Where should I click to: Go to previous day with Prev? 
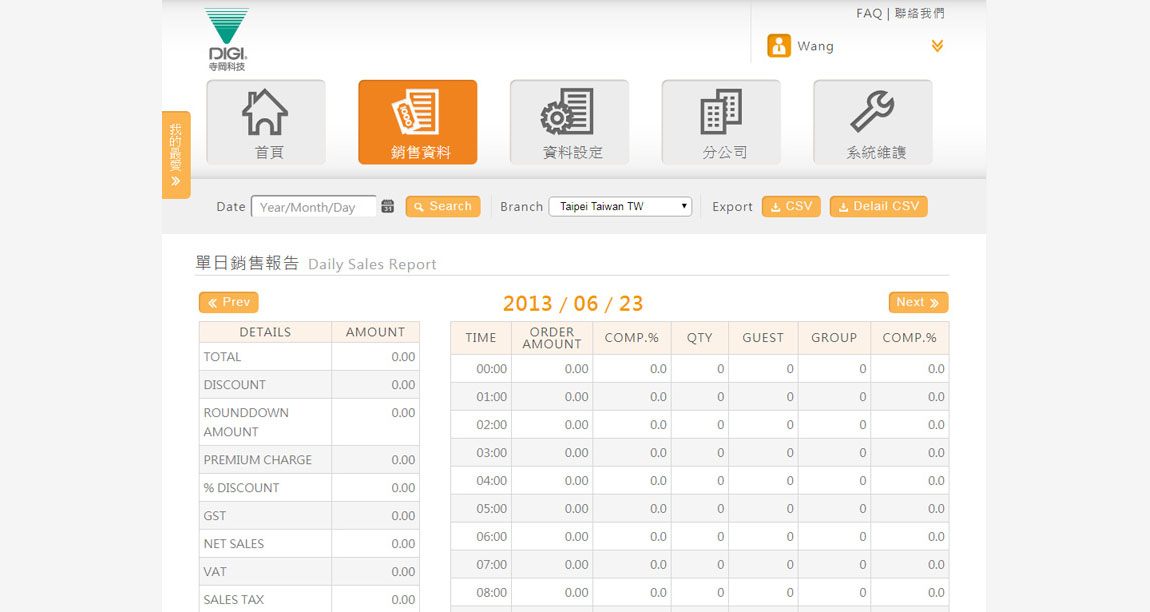pos(229,302)
